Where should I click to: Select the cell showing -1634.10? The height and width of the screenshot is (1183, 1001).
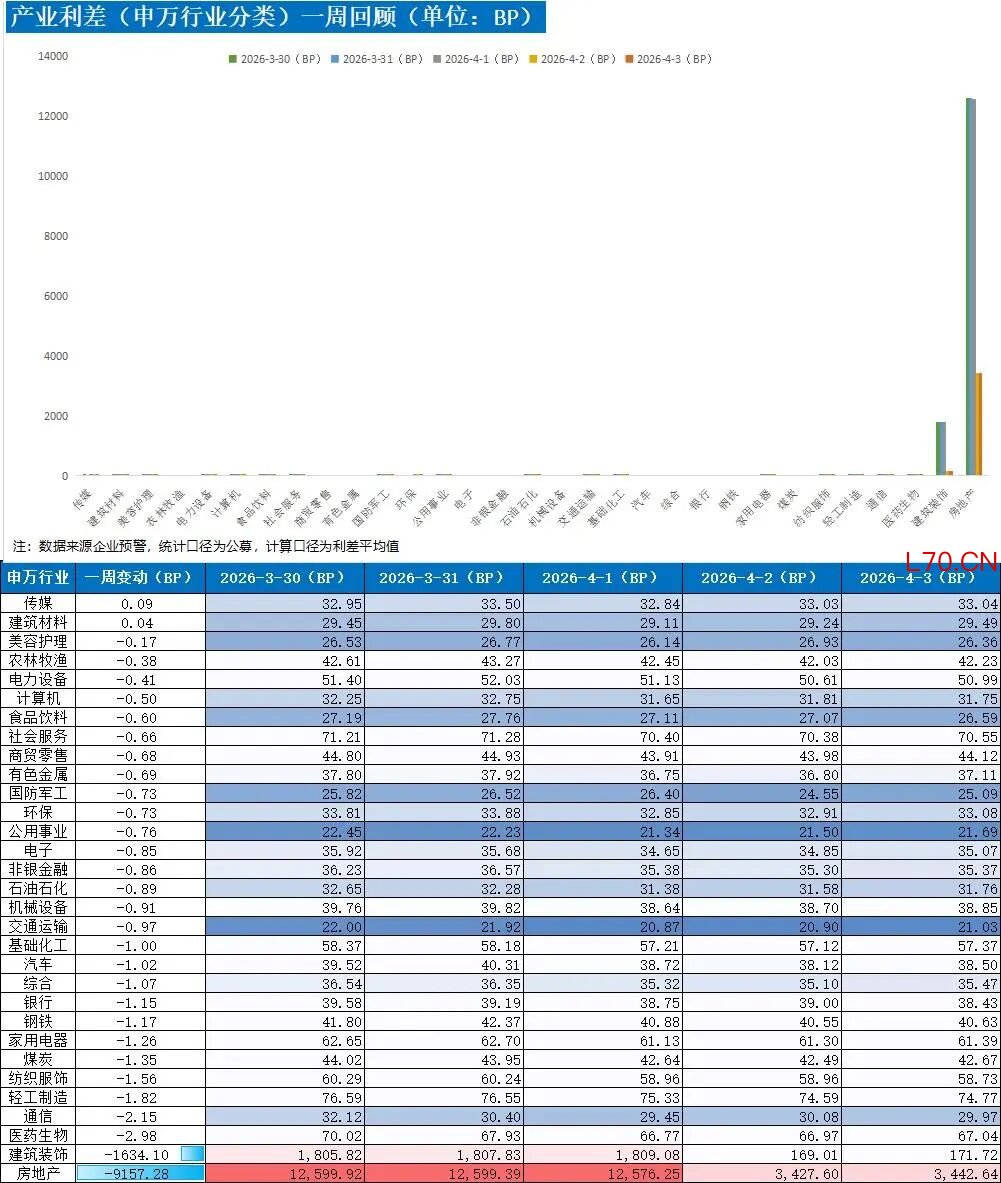click(140, 1154)
